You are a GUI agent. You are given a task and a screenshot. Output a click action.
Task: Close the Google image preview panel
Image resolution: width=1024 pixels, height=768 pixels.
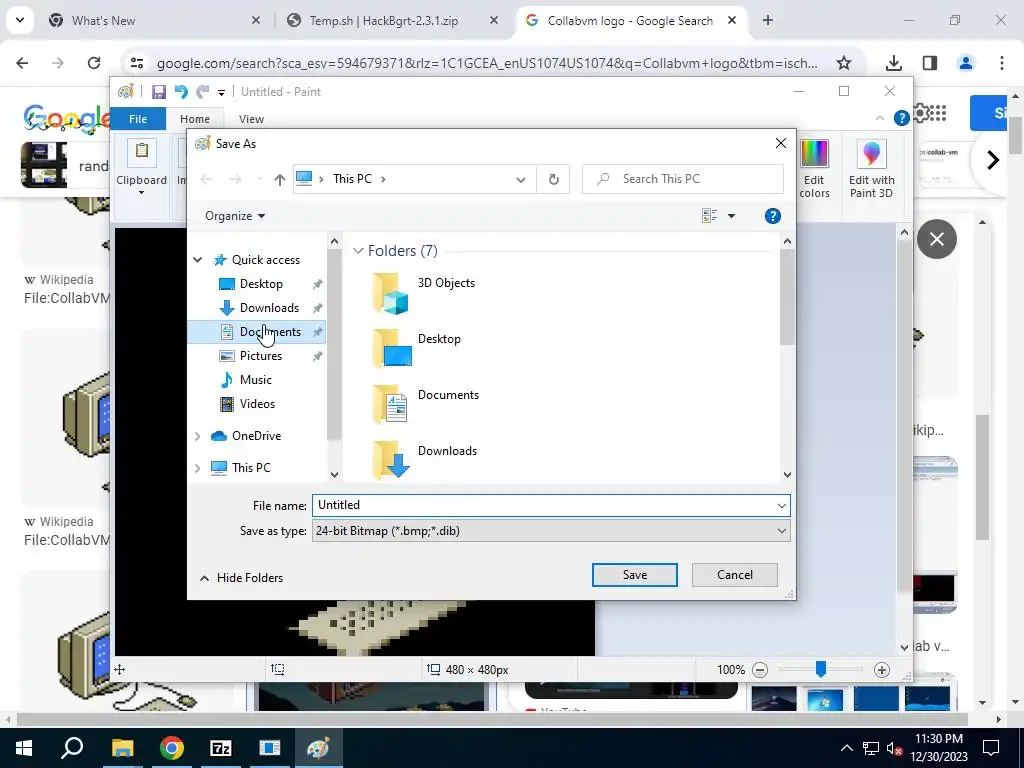936,239
